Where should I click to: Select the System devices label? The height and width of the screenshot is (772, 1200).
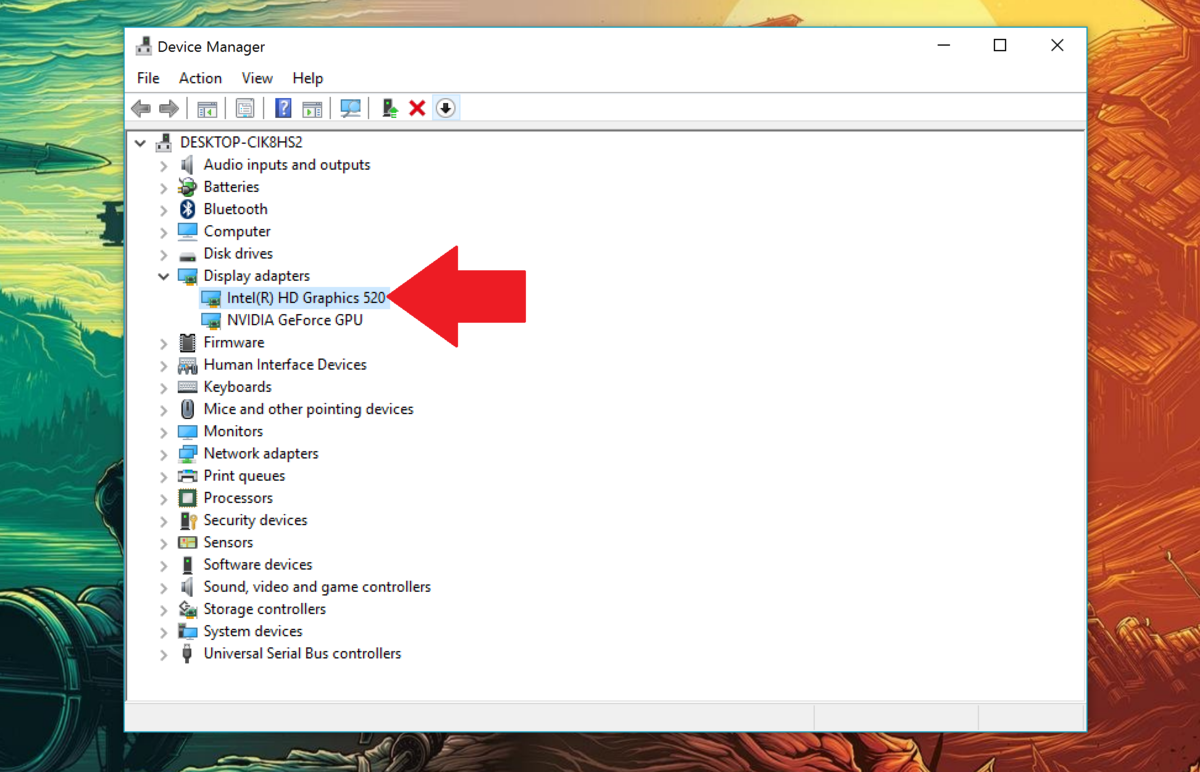(x=253, y=631)
